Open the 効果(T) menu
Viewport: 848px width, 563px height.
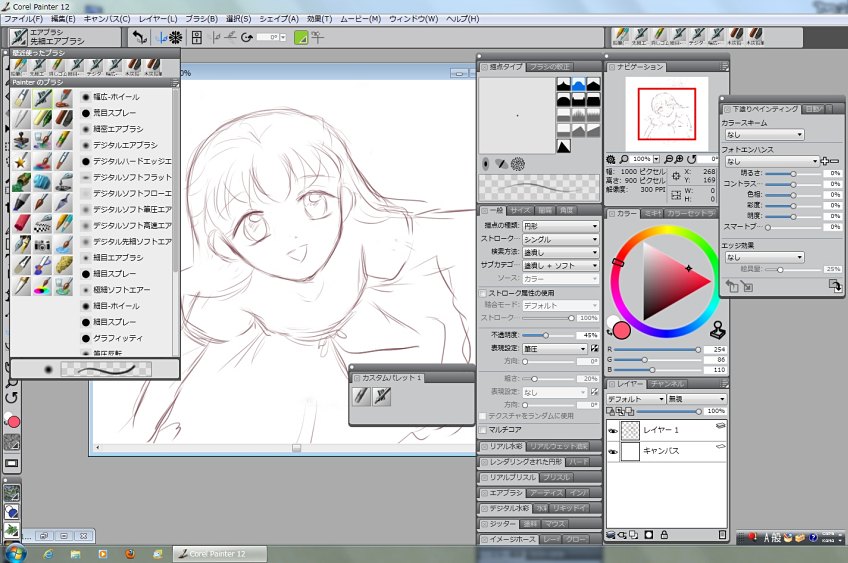tap(320, 19)
